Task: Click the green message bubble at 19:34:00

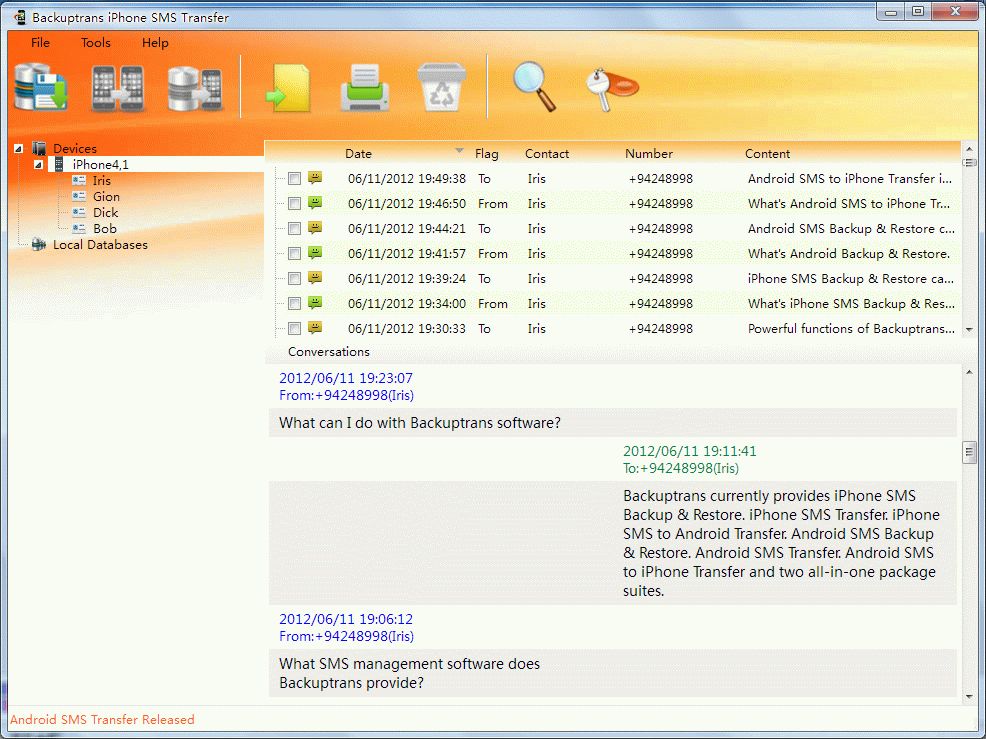Action: tap(315, 303)
